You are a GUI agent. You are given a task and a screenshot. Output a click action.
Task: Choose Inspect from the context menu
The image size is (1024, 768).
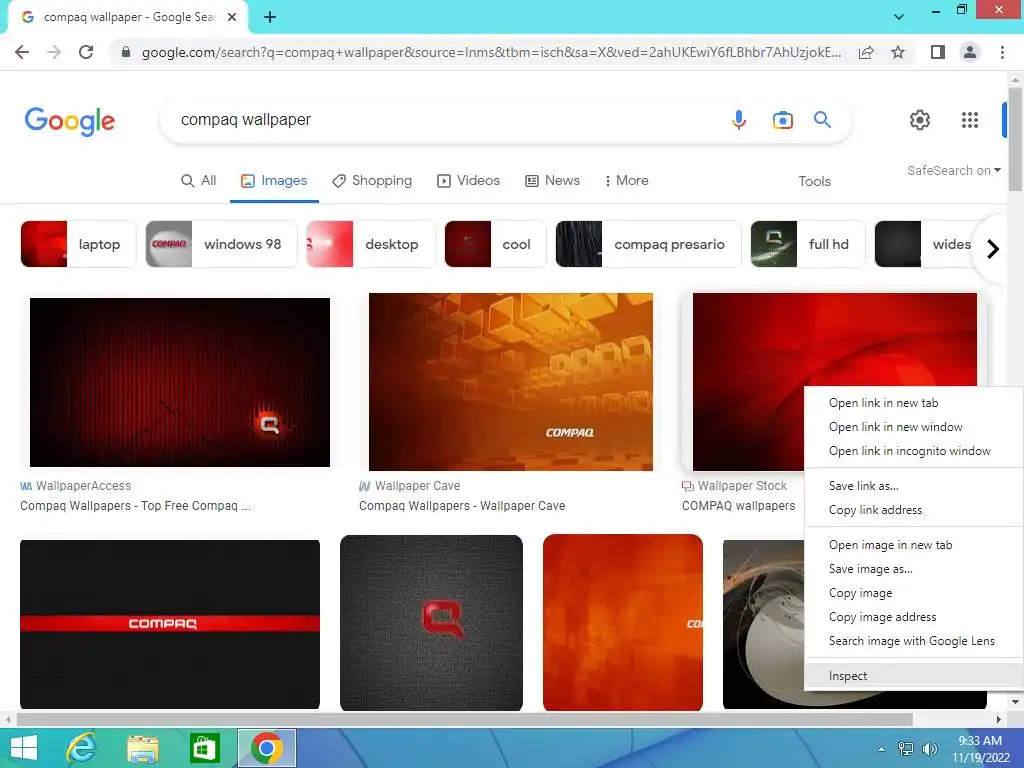914,676
